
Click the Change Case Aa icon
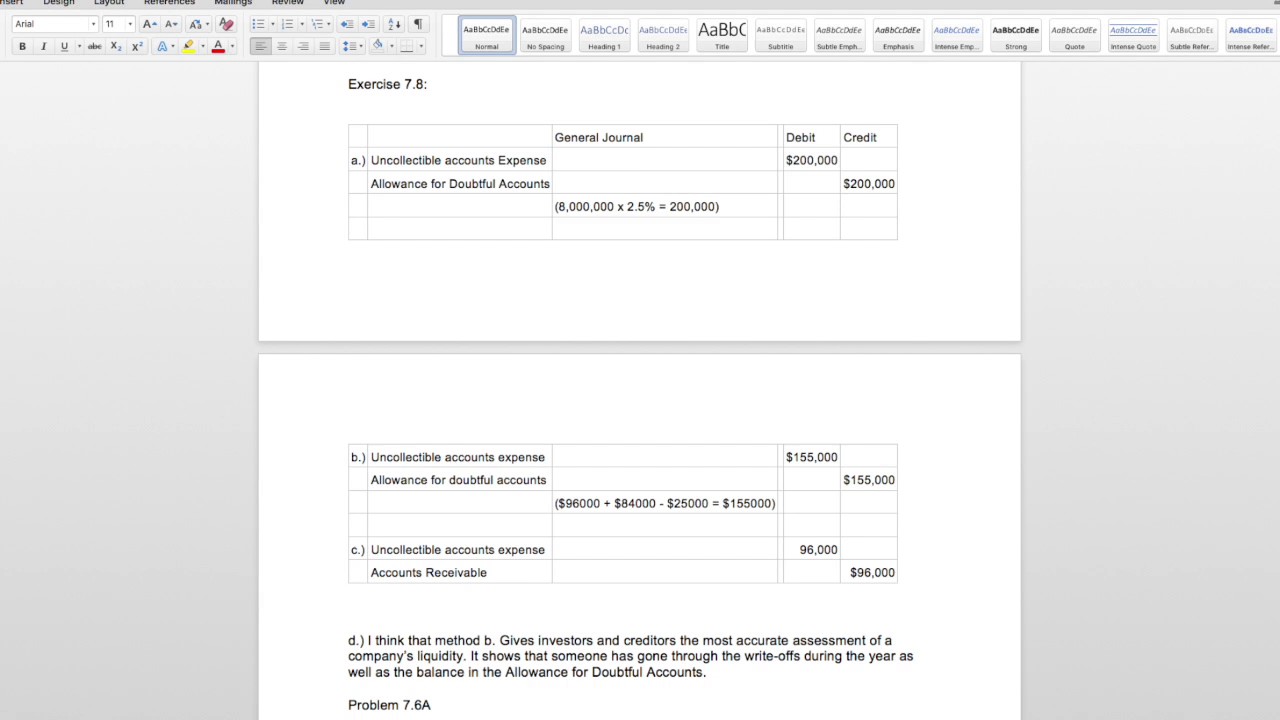(x=195, y=24)
